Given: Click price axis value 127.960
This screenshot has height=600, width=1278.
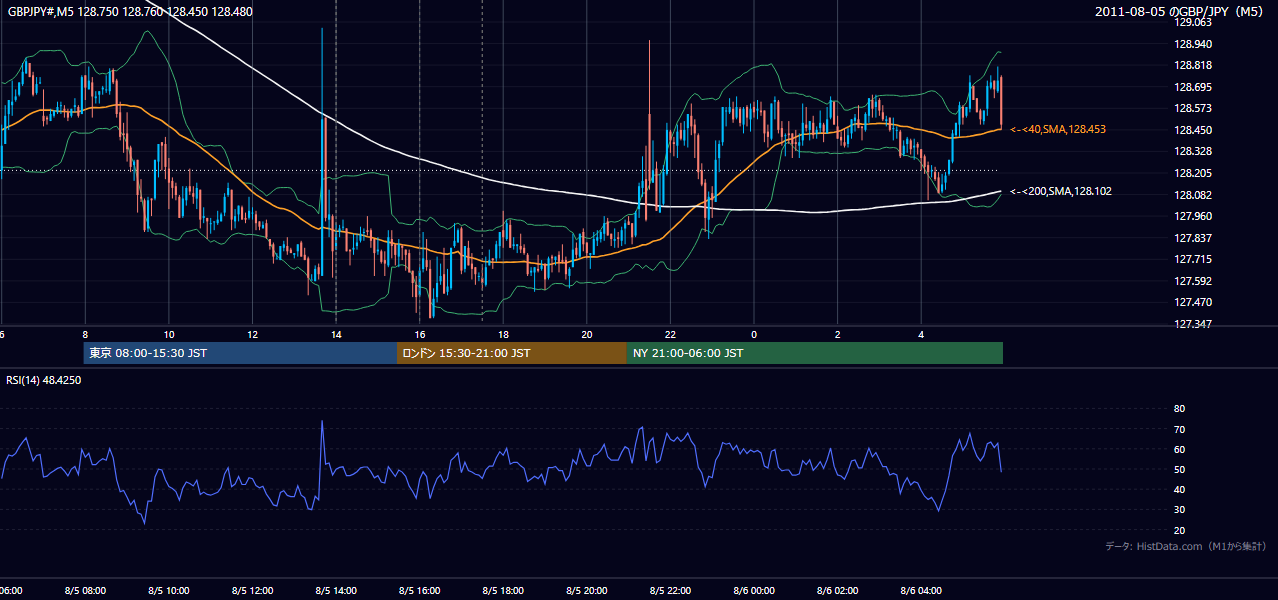Looking at the screenshot, I should (1193, 216).
